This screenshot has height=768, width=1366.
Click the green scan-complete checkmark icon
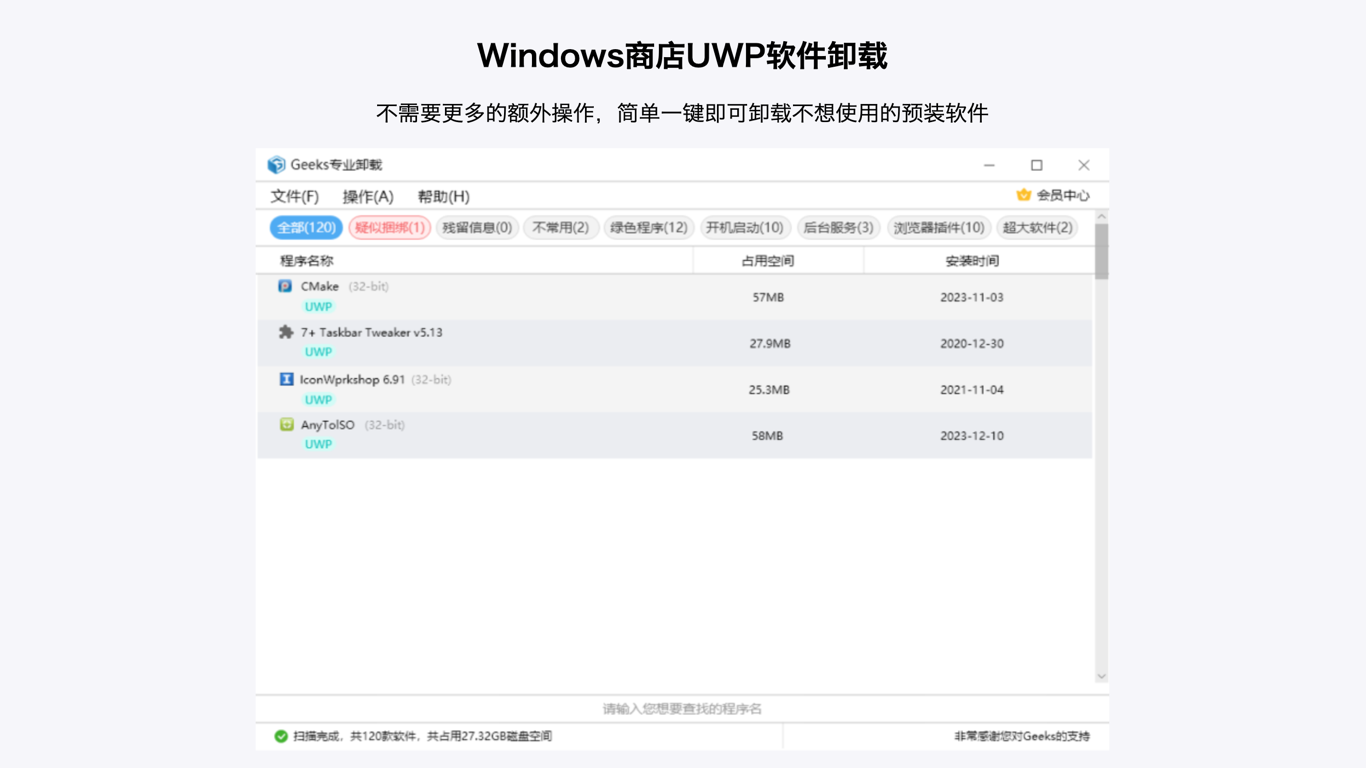(281, 736)
